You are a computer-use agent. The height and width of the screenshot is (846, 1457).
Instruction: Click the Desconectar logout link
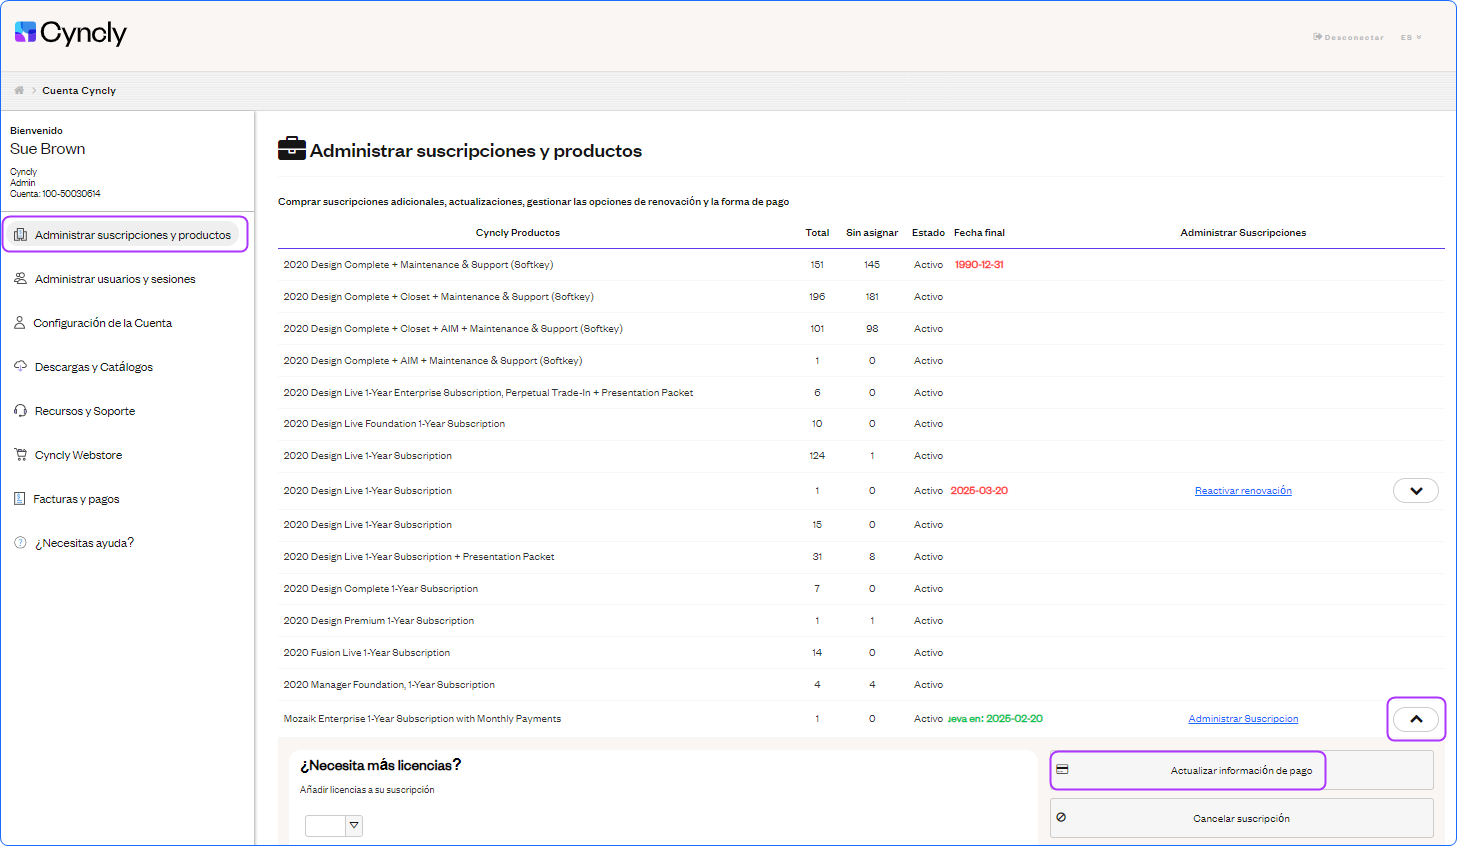[1348, 37]
